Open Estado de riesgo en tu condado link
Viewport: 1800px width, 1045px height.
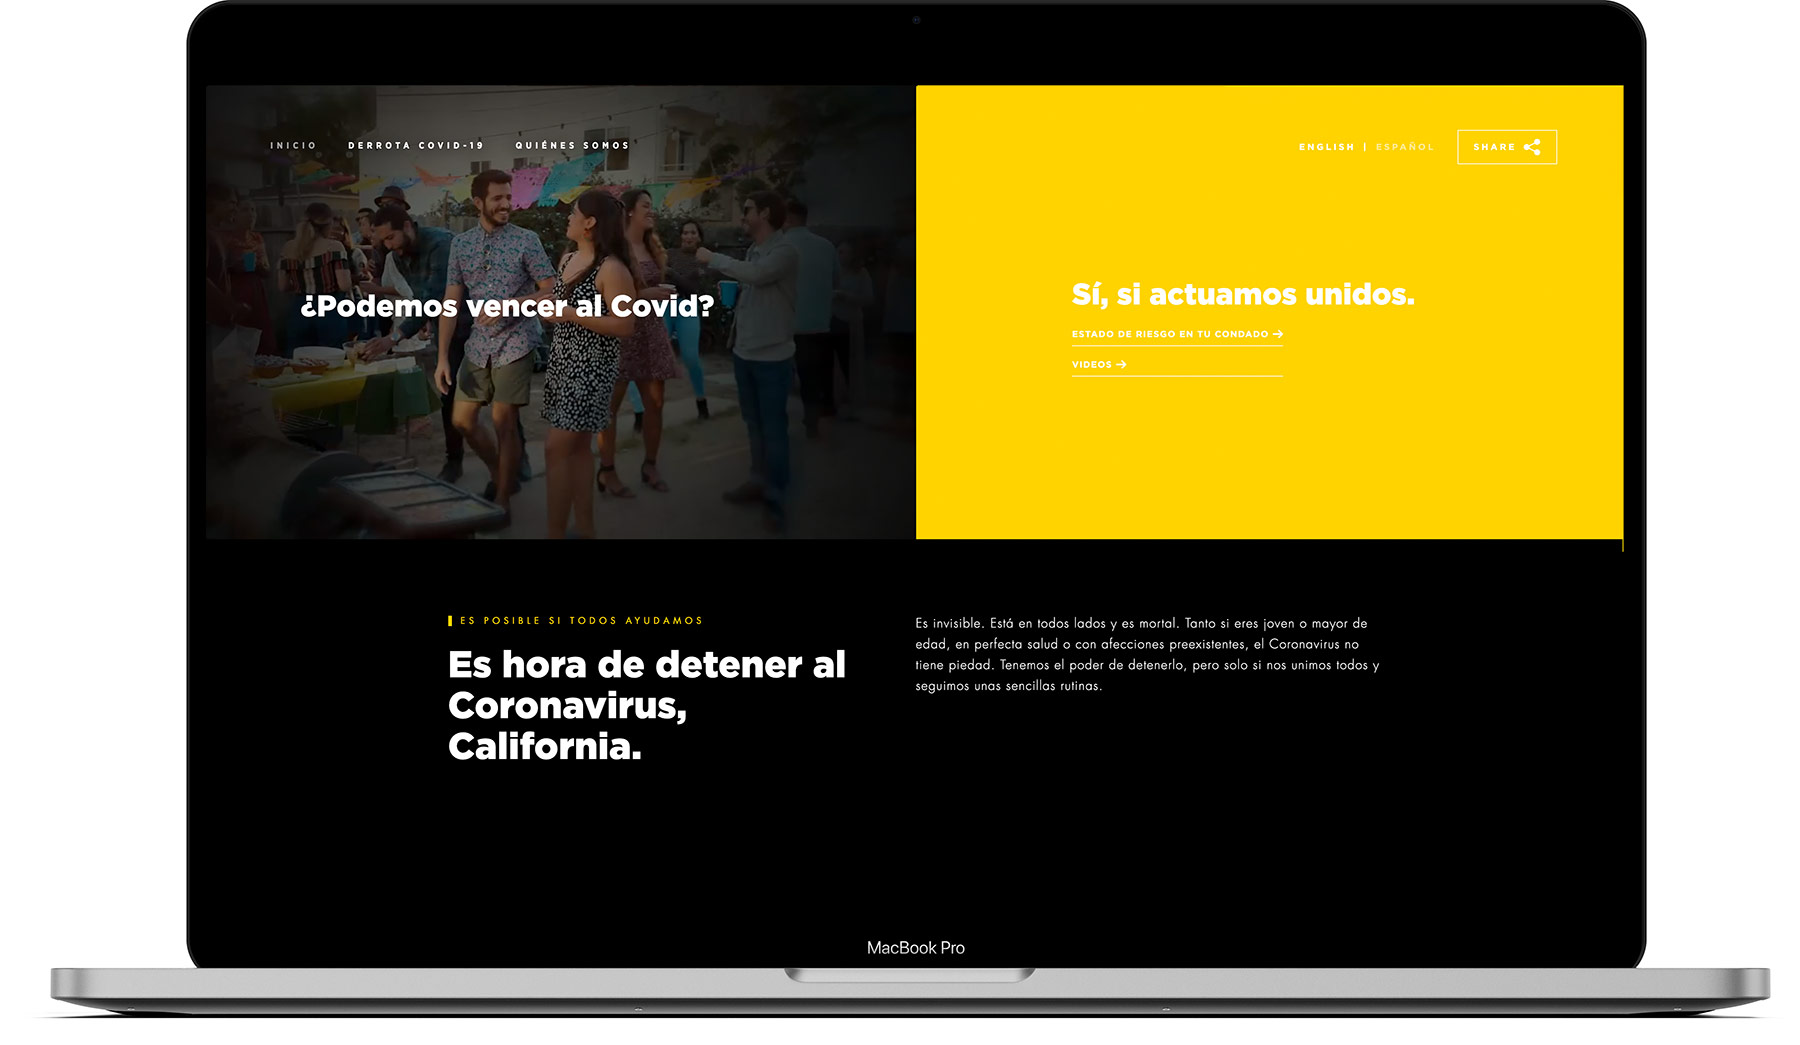1177,335
